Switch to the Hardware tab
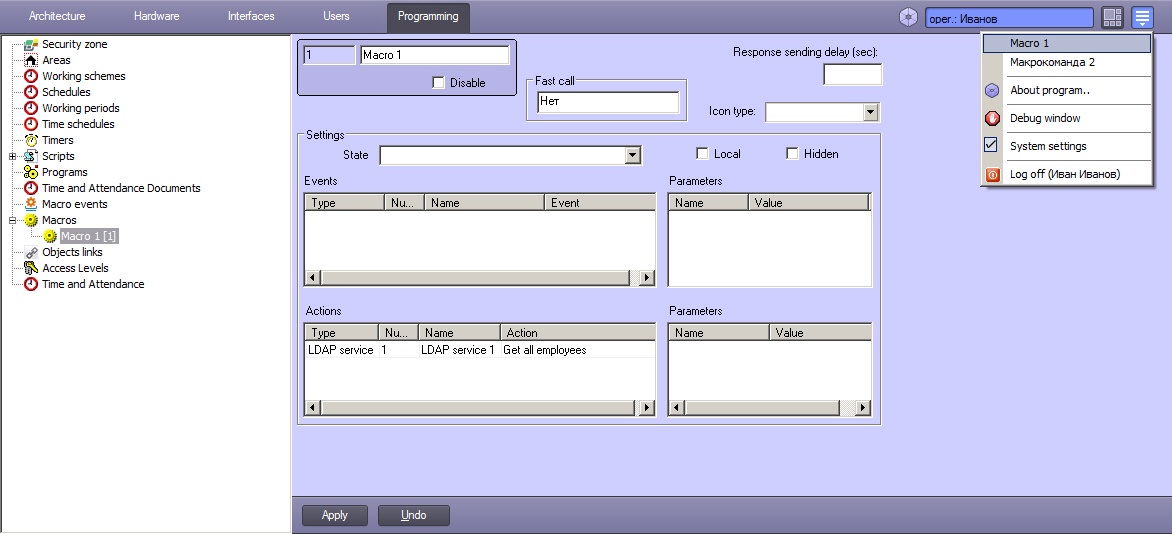Image resolution: width=1172 pixels, height=534 pixels. [156, 16]
